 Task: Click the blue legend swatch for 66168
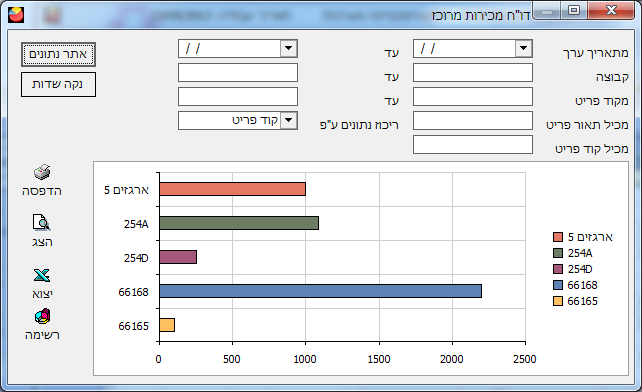[558, 285]
